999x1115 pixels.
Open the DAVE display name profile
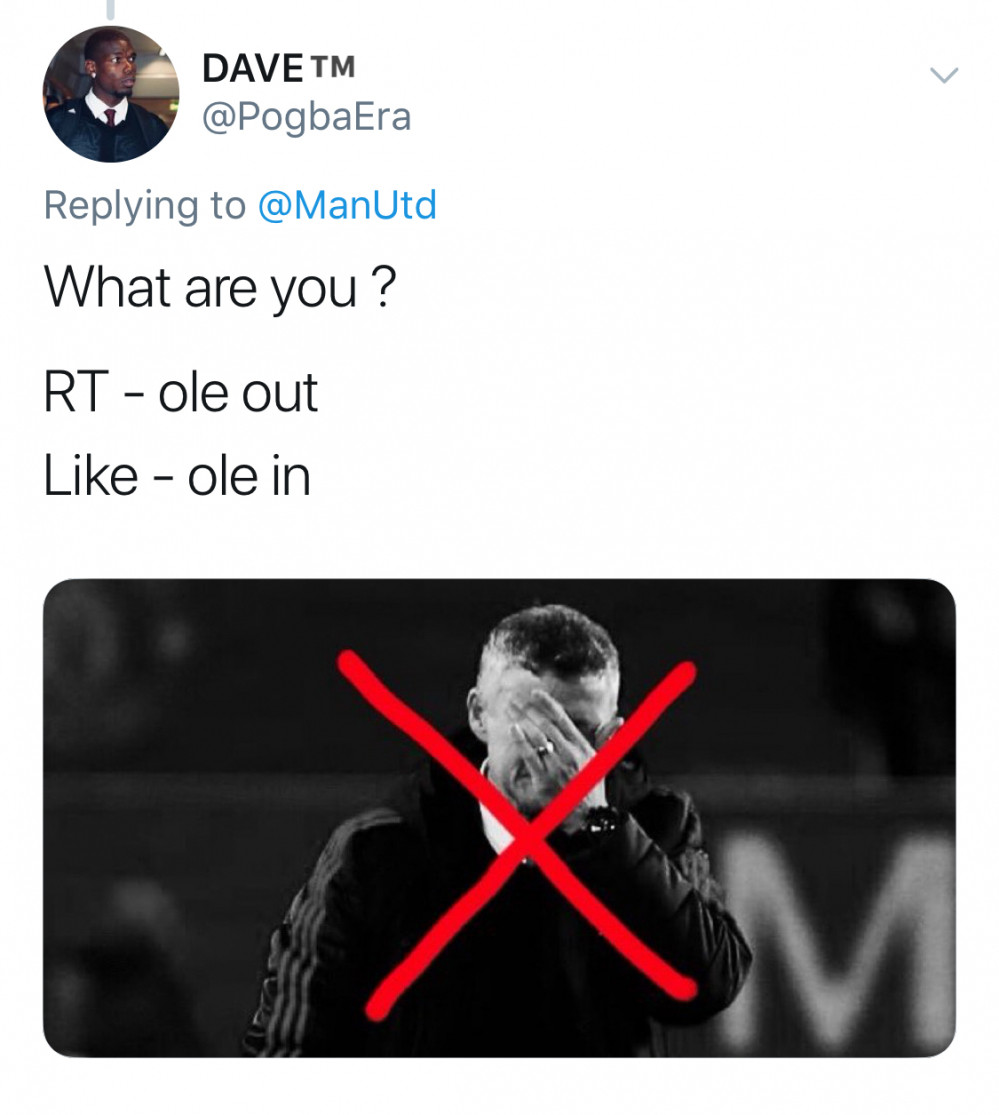click(x=248, y=68)
